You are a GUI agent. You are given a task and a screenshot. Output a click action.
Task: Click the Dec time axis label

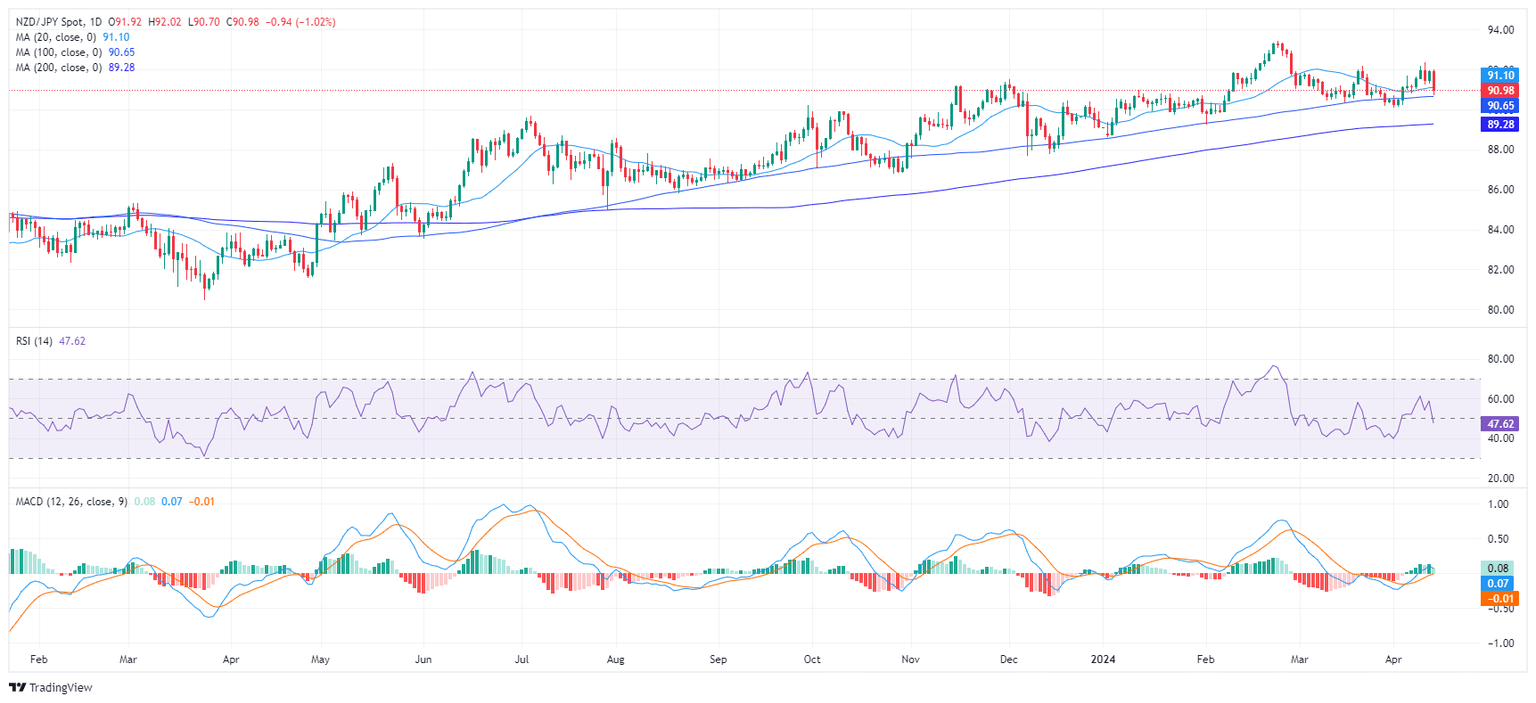1009,661
